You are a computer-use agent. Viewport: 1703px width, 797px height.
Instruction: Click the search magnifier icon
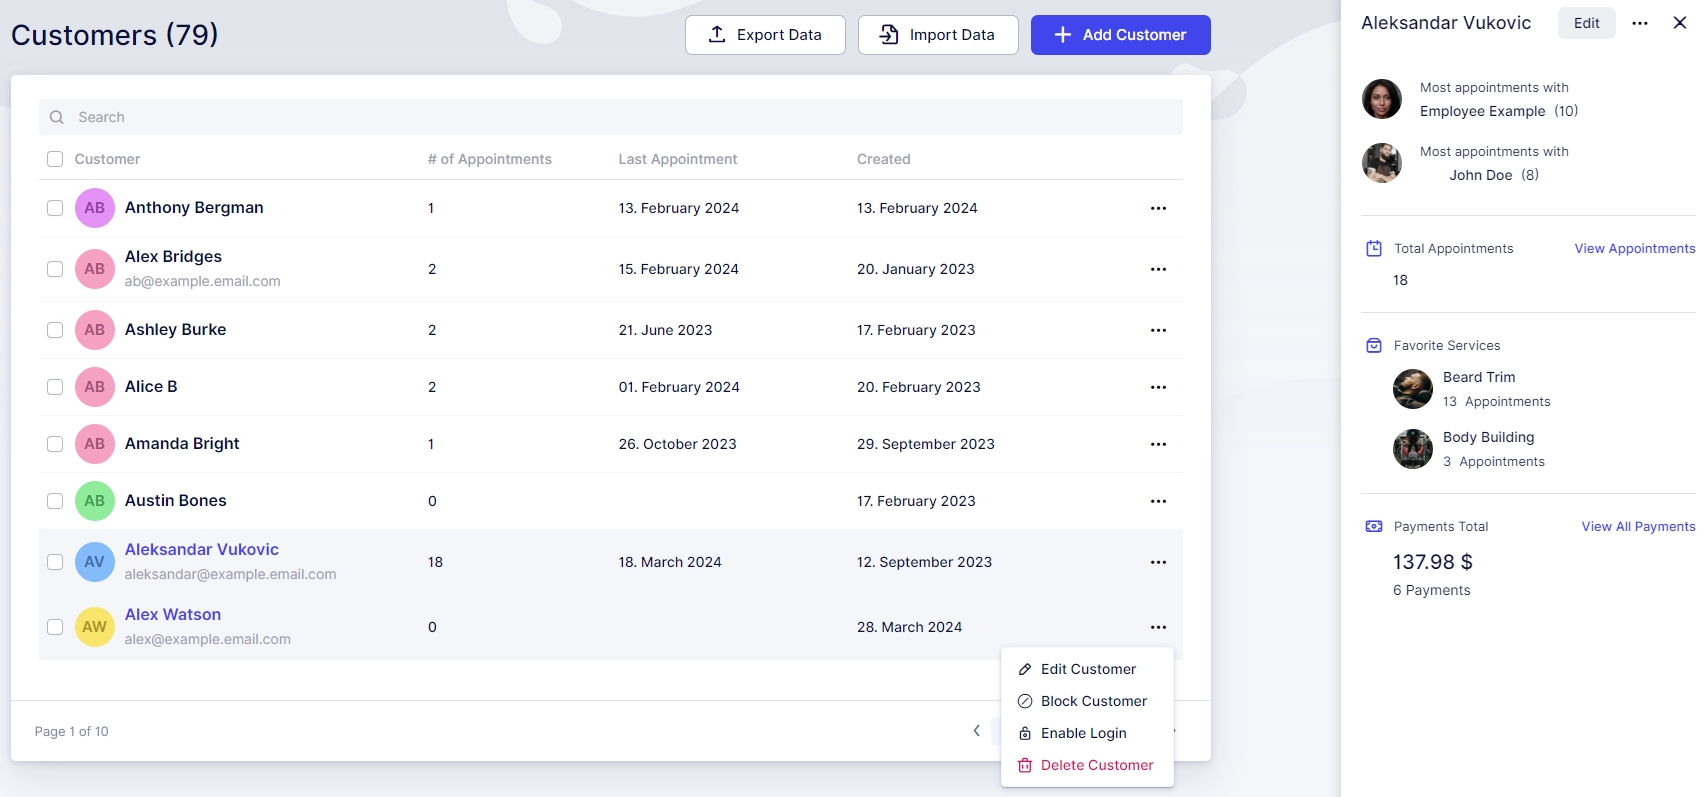57,117
